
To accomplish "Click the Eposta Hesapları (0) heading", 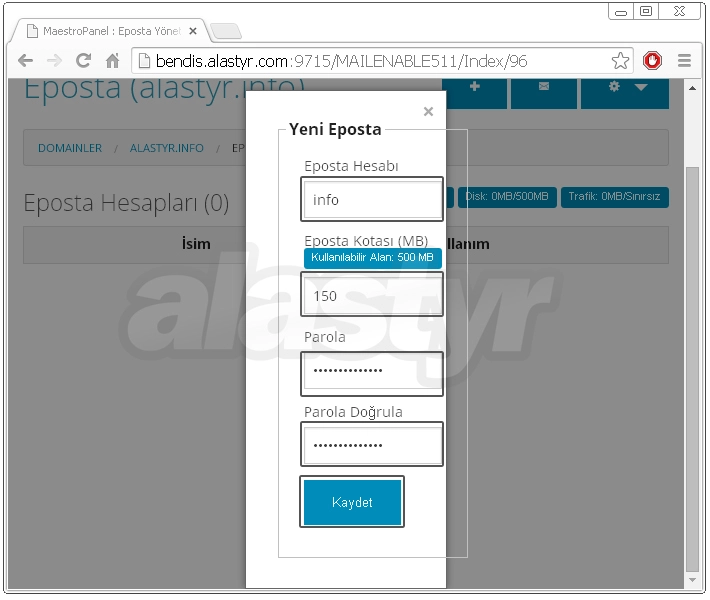I will 126,202.
